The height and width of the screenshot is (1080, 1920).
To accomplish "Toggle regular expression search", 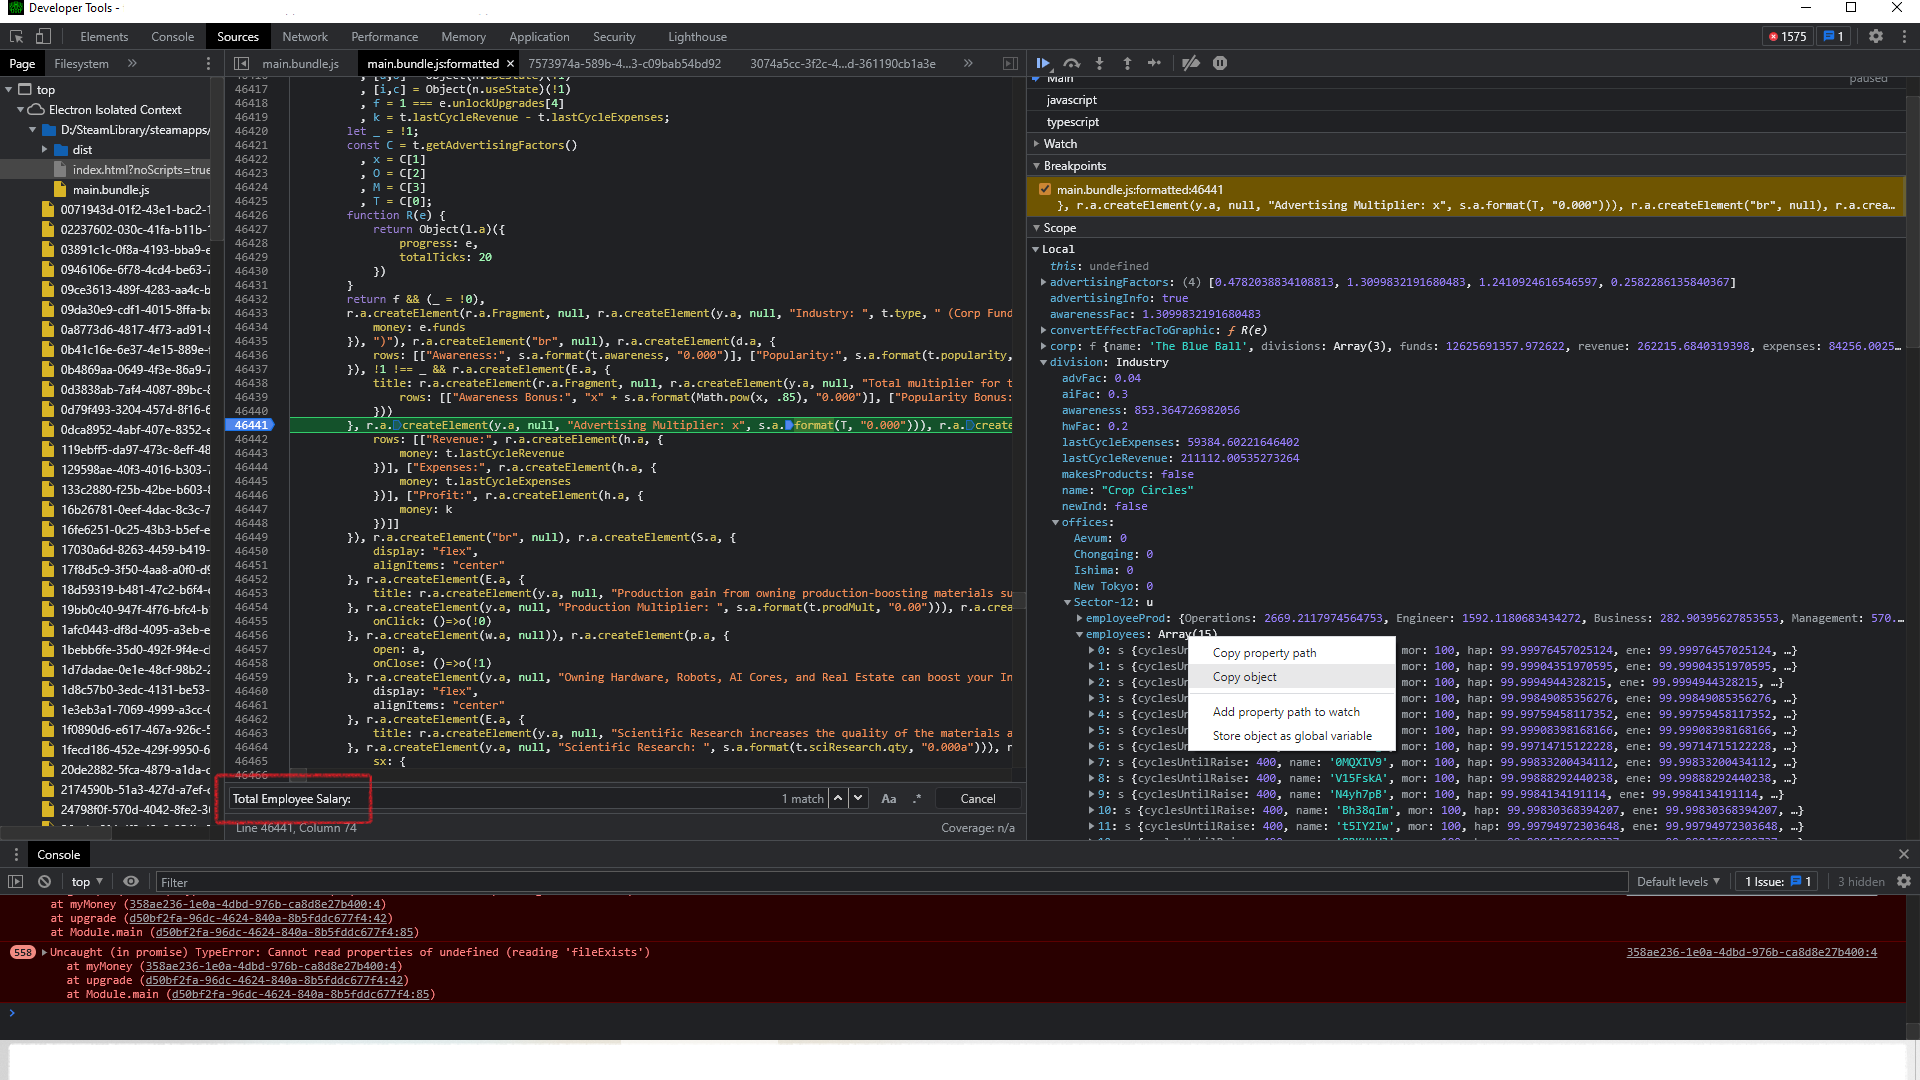I will pyautogui.click(x=916, y=798).
